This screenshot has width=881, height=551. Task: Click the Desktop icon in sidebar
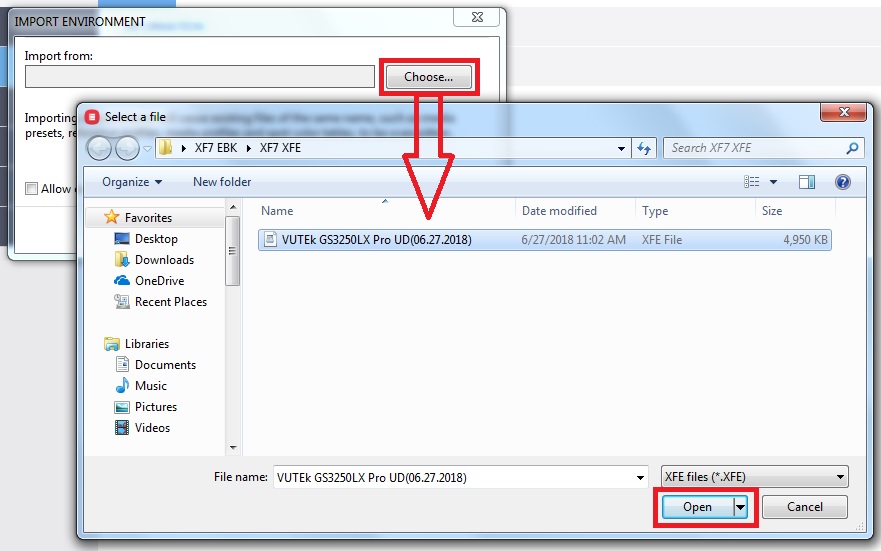click(x=121, y=239)
